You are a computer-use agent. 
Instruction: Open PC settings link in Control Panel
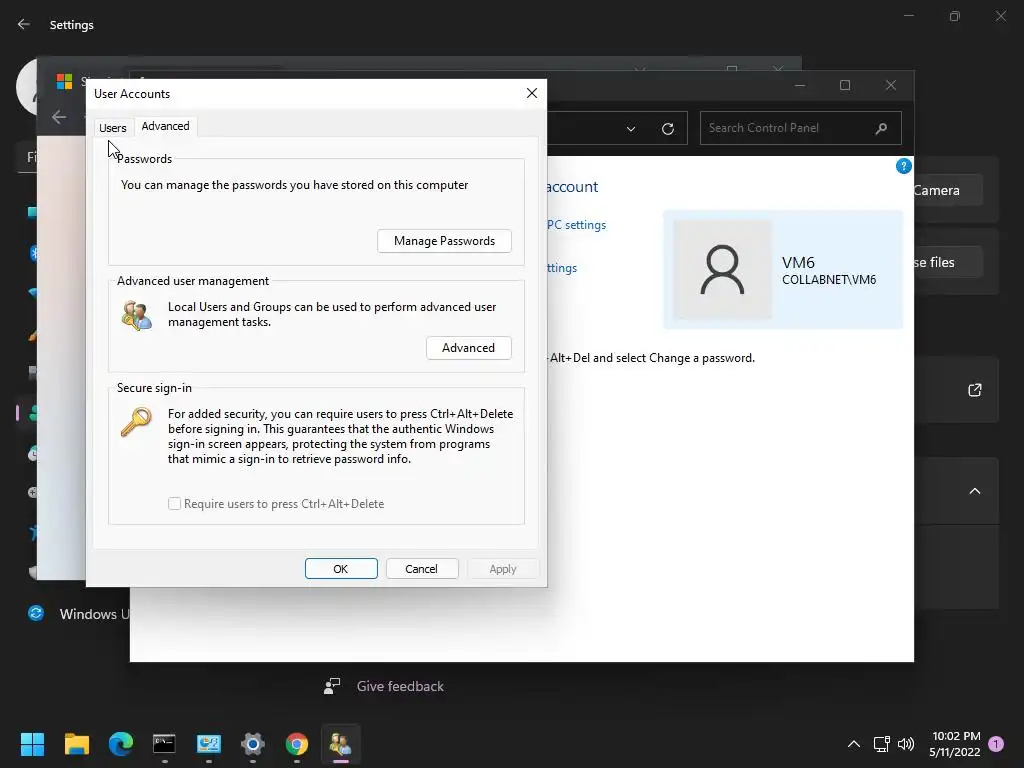pos(576,225)
